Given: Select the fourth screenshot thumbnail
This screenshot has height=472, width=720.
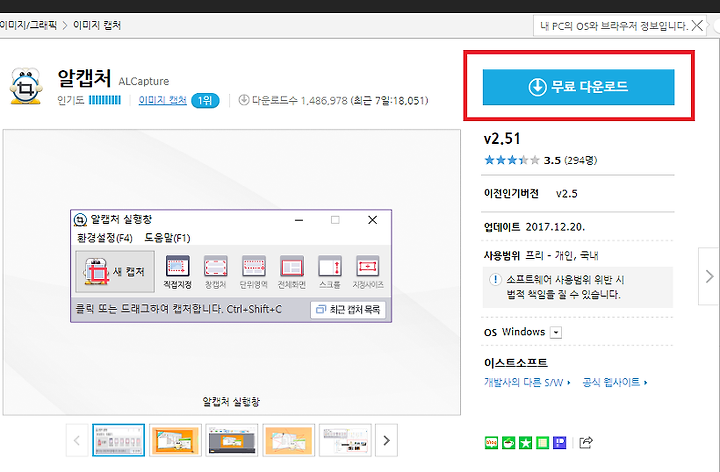Looking at the screenshot, I should point(288,440).
